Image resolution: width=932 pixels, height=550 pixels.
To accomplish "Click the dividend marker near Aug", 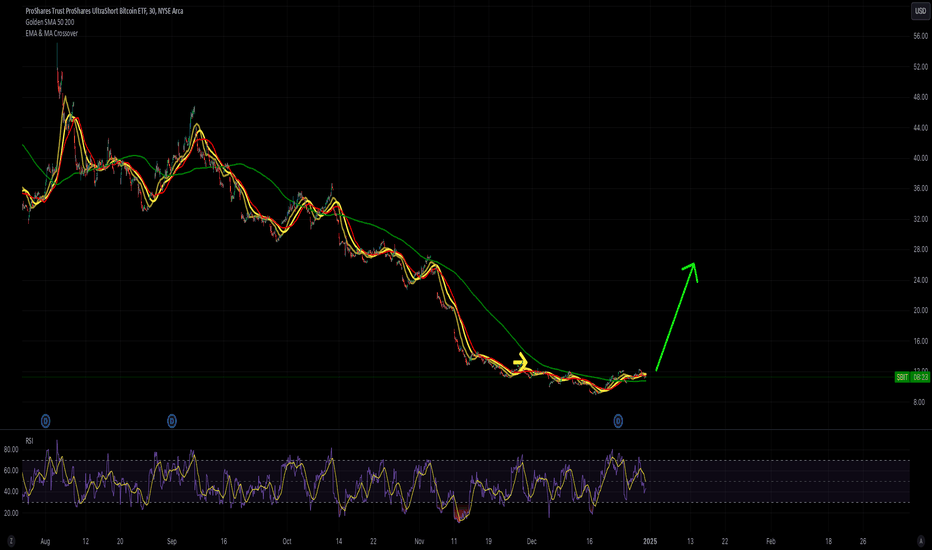I will (x=45, y=421).
